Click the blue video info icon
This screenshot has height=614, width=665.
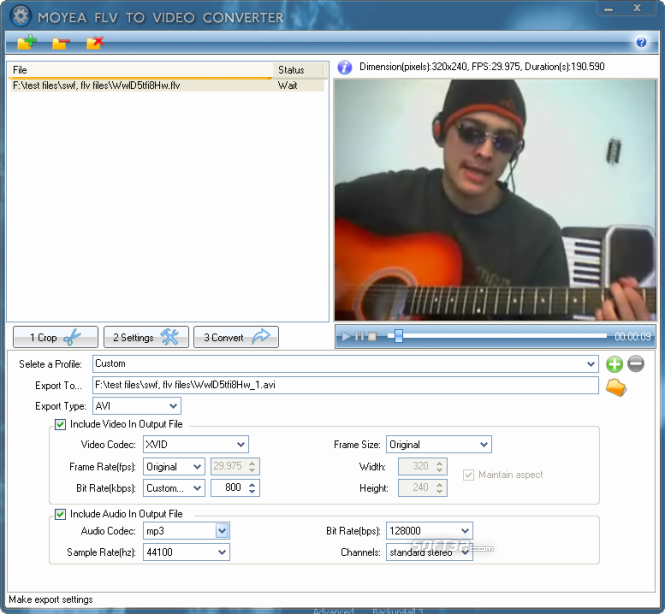[344, 67]
